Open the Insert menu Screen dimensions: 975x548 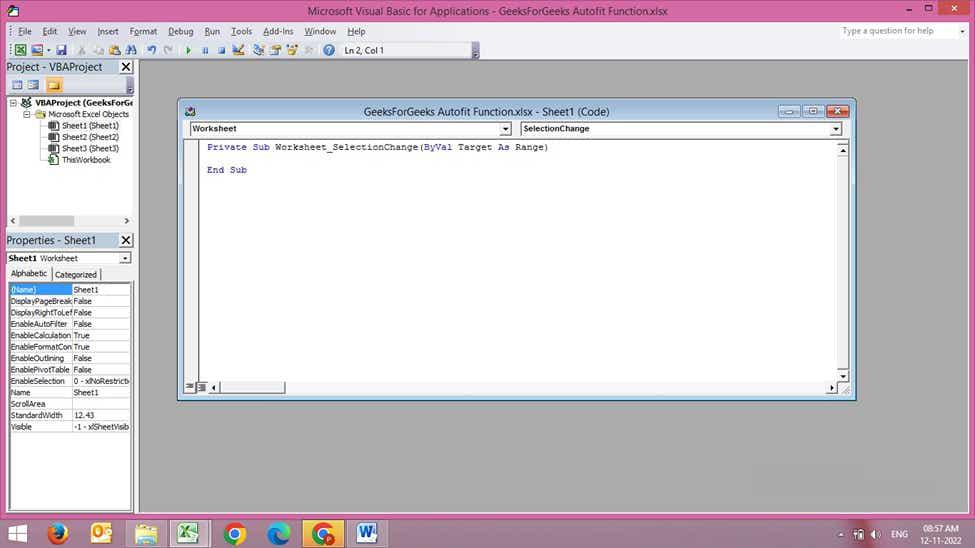point(108,31)
